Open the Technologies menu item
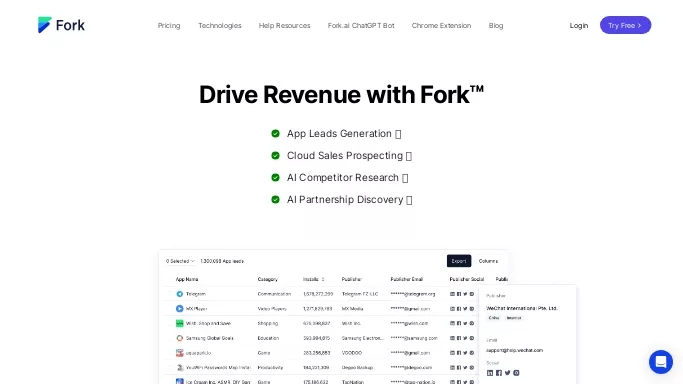 coord(220,26)
